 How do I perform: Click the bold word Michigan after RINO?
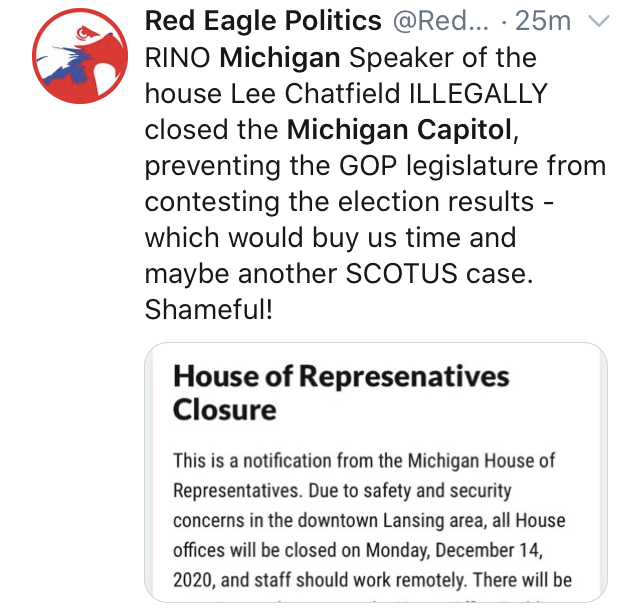(x=277, y=57)
